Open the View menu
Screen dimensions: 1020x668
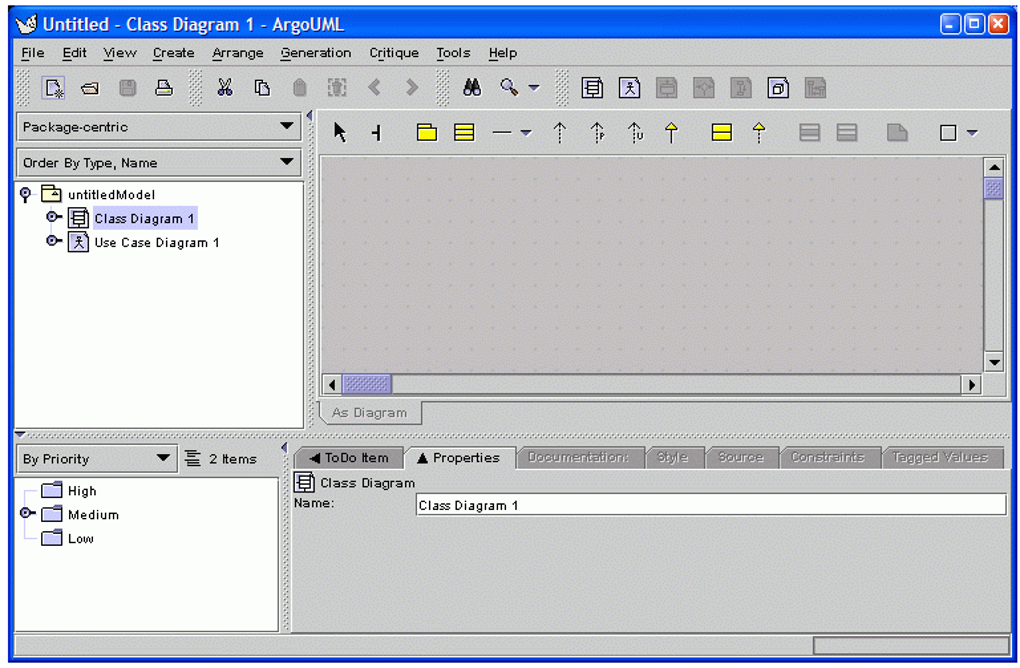120,53
